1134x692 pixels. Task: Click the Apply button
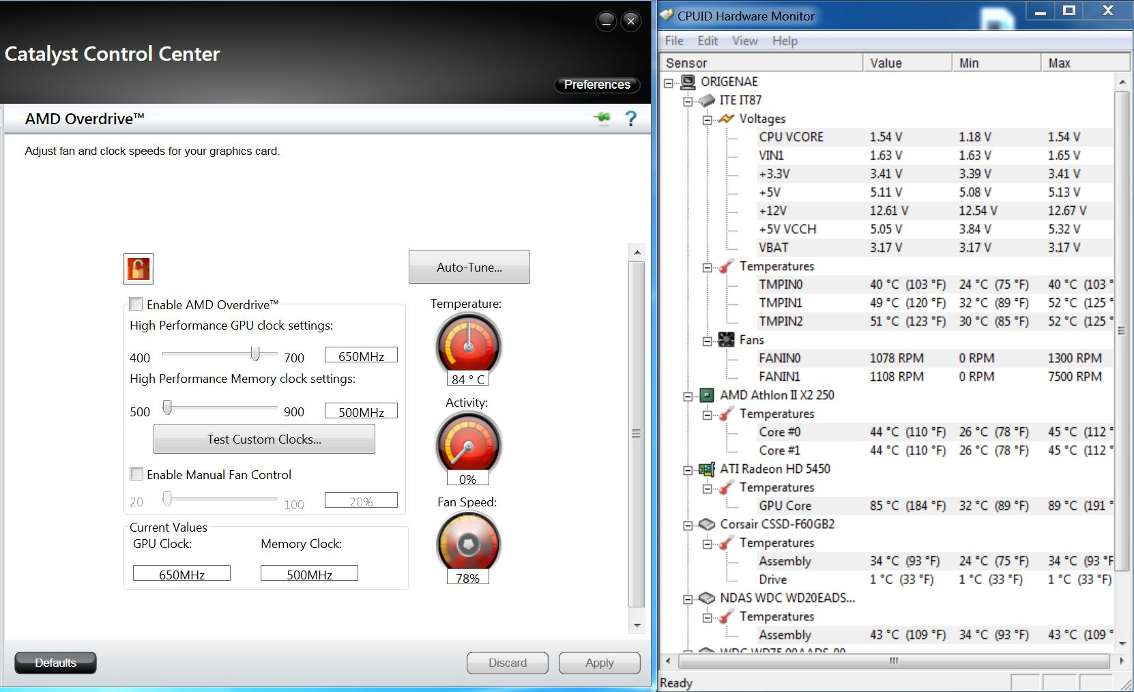[x=600, y=662]
